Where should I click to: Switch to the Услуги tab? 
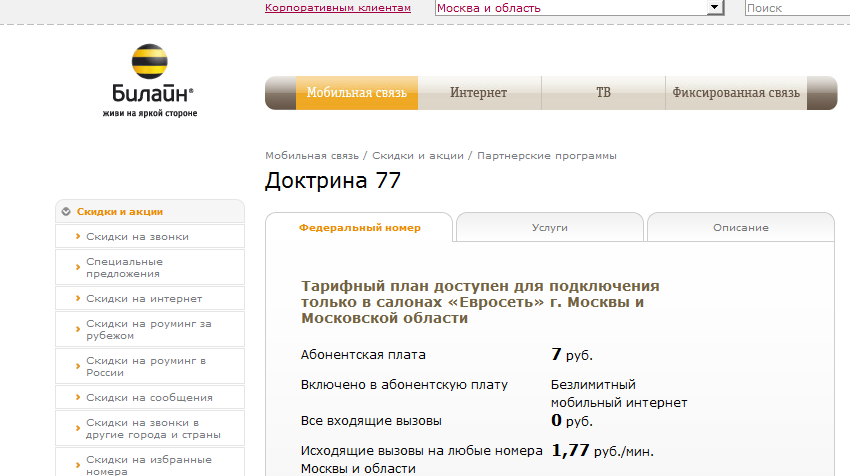pyautogui.click(x=550, y=228)
